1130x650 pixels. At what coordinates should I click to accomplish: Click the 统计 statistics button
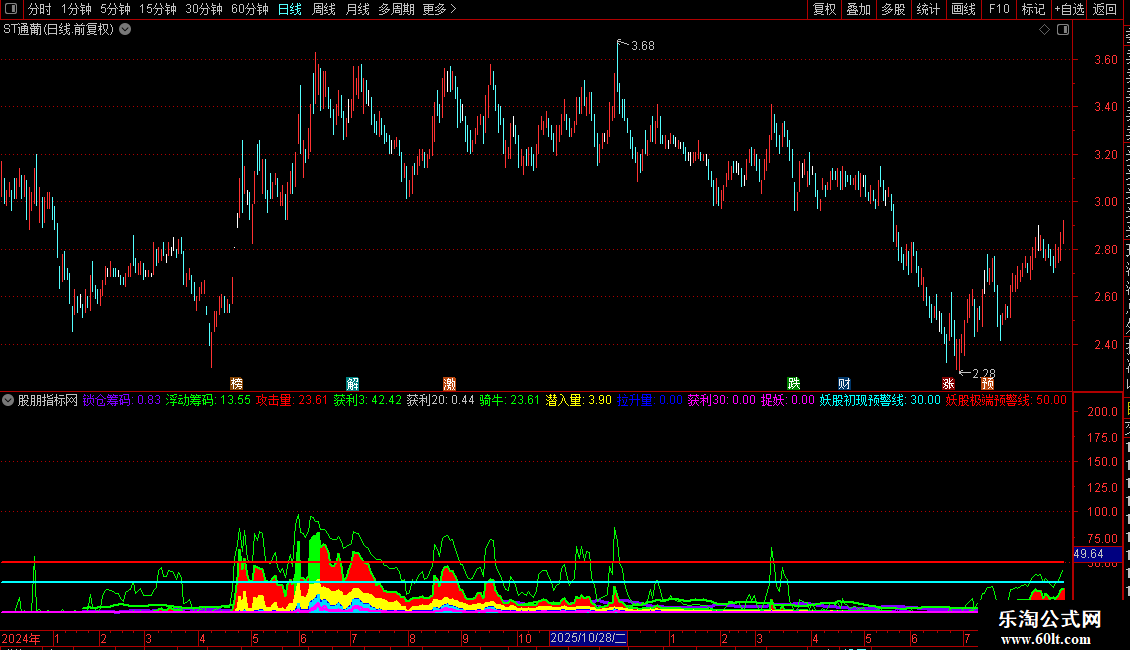(927, 9)
